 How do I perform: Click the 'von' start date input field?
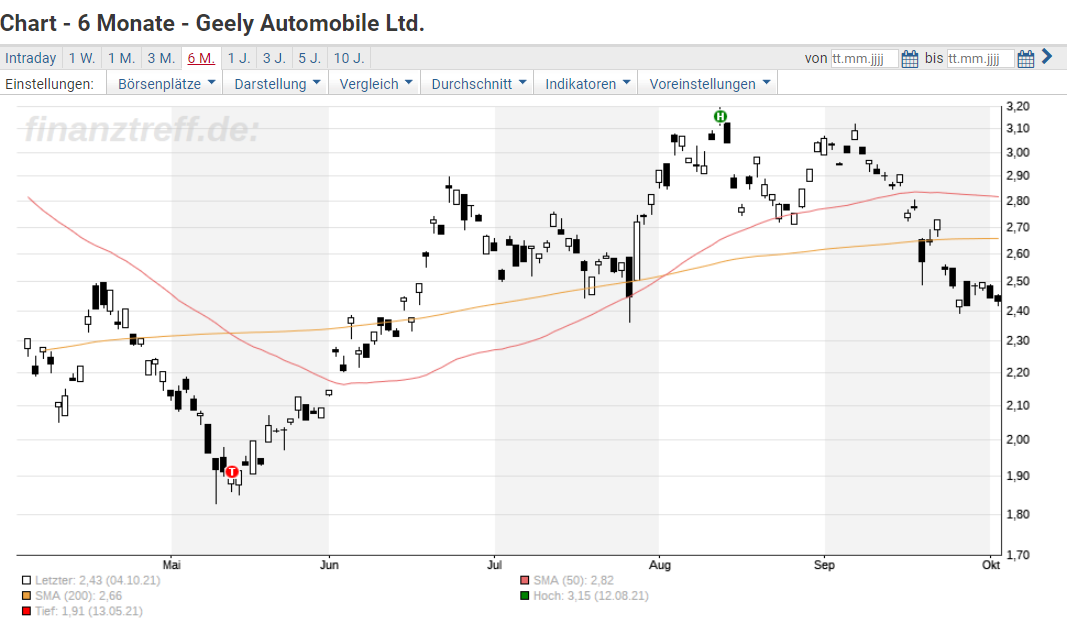coord(864,59)
